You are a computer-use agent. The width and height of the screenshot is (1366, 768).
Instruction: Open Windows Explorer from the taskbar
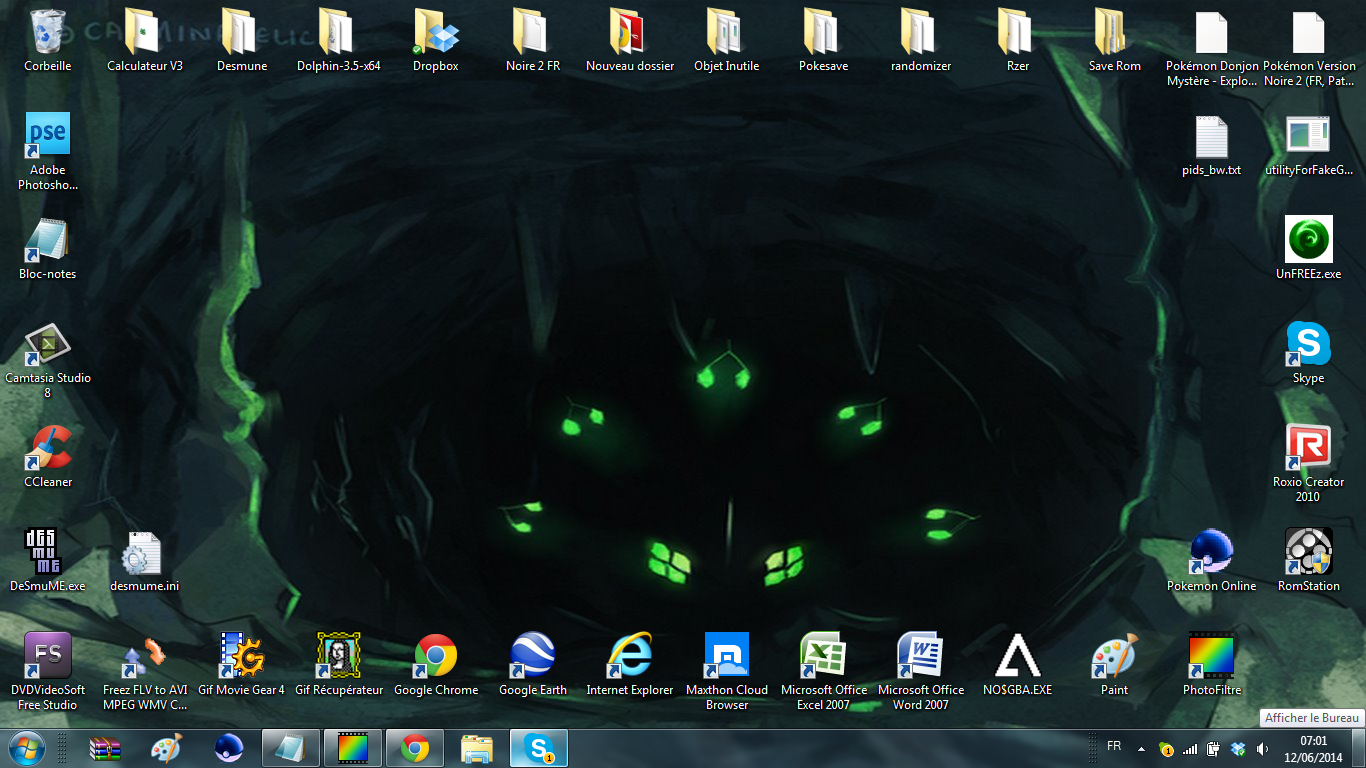pos(477,748)
